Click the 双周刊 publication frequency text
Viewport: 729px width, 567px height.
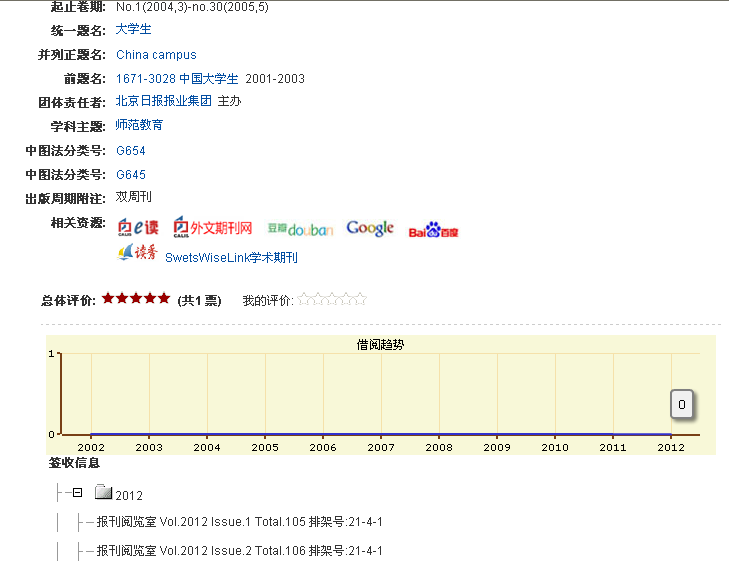pyautogui.click(x=133, y=197)
